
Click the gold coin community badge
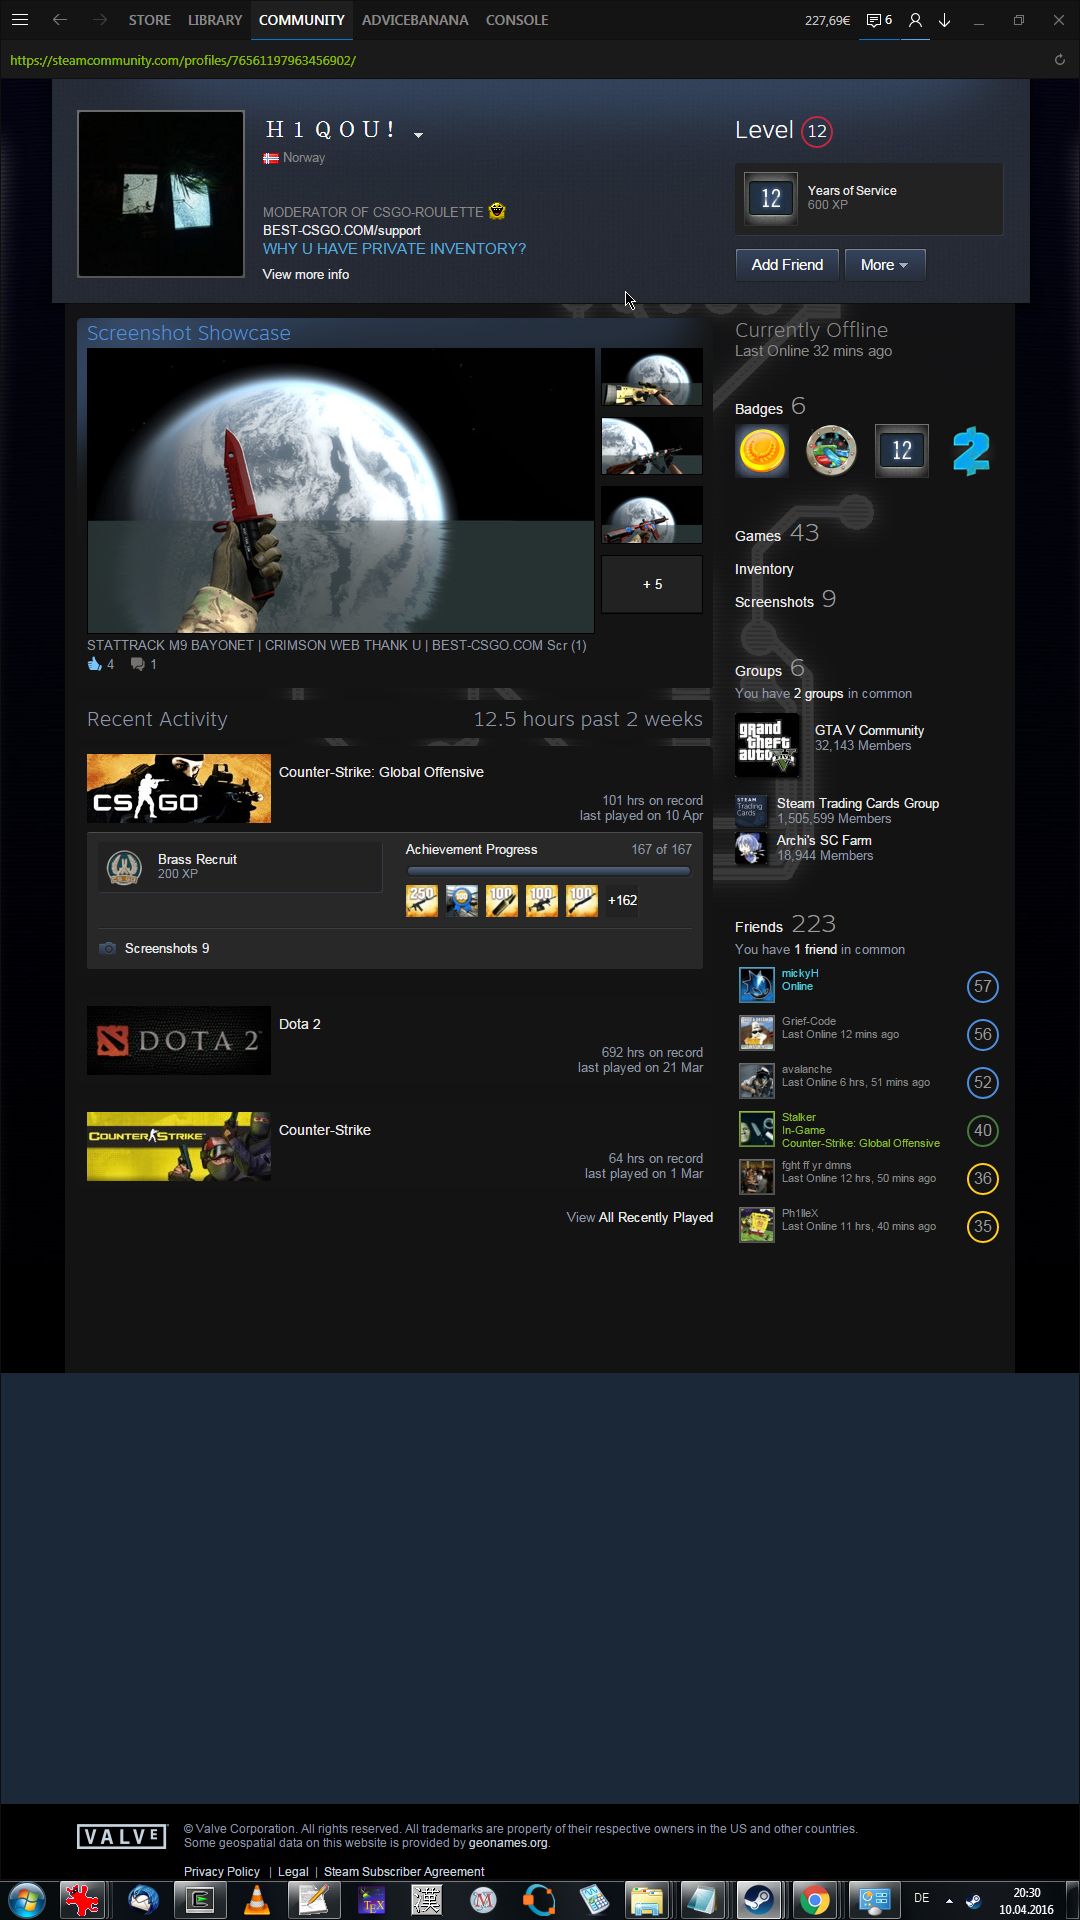(x=762, y=451)
